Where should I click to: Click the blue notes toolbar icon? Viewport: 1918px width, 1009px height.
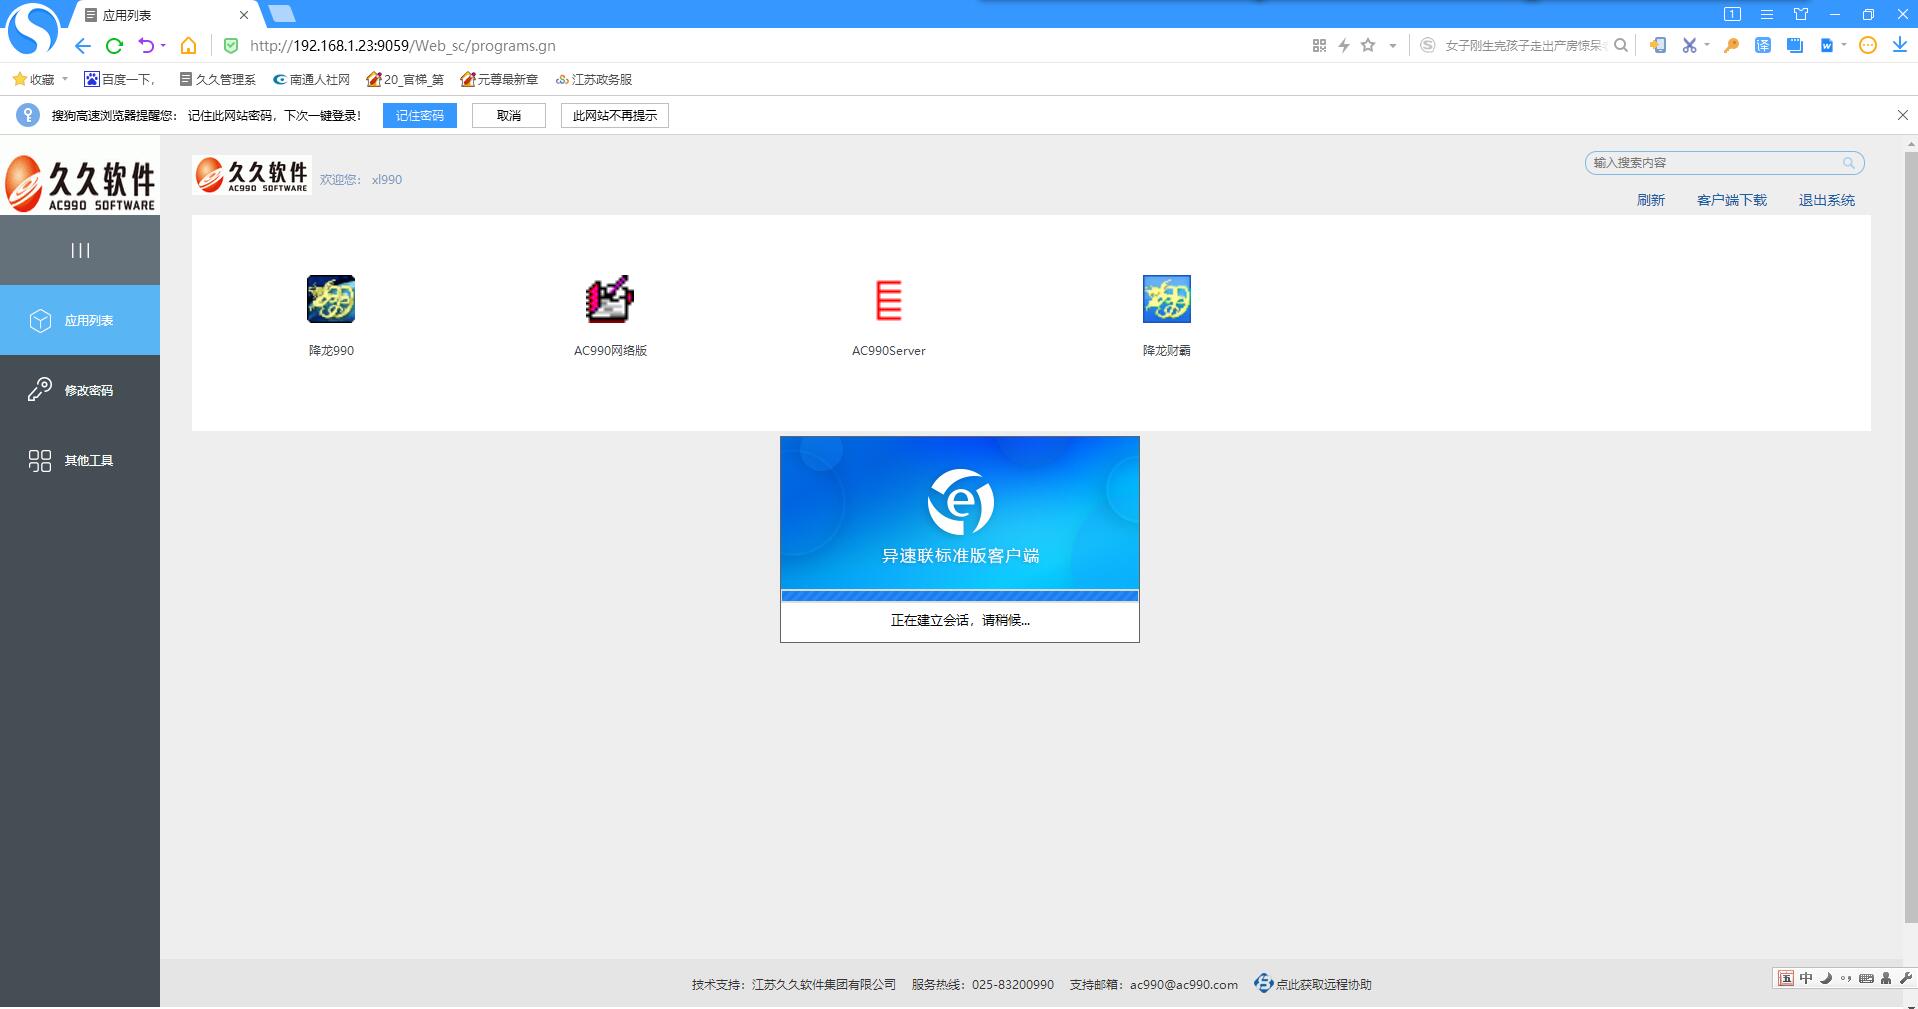[1795, 45]
